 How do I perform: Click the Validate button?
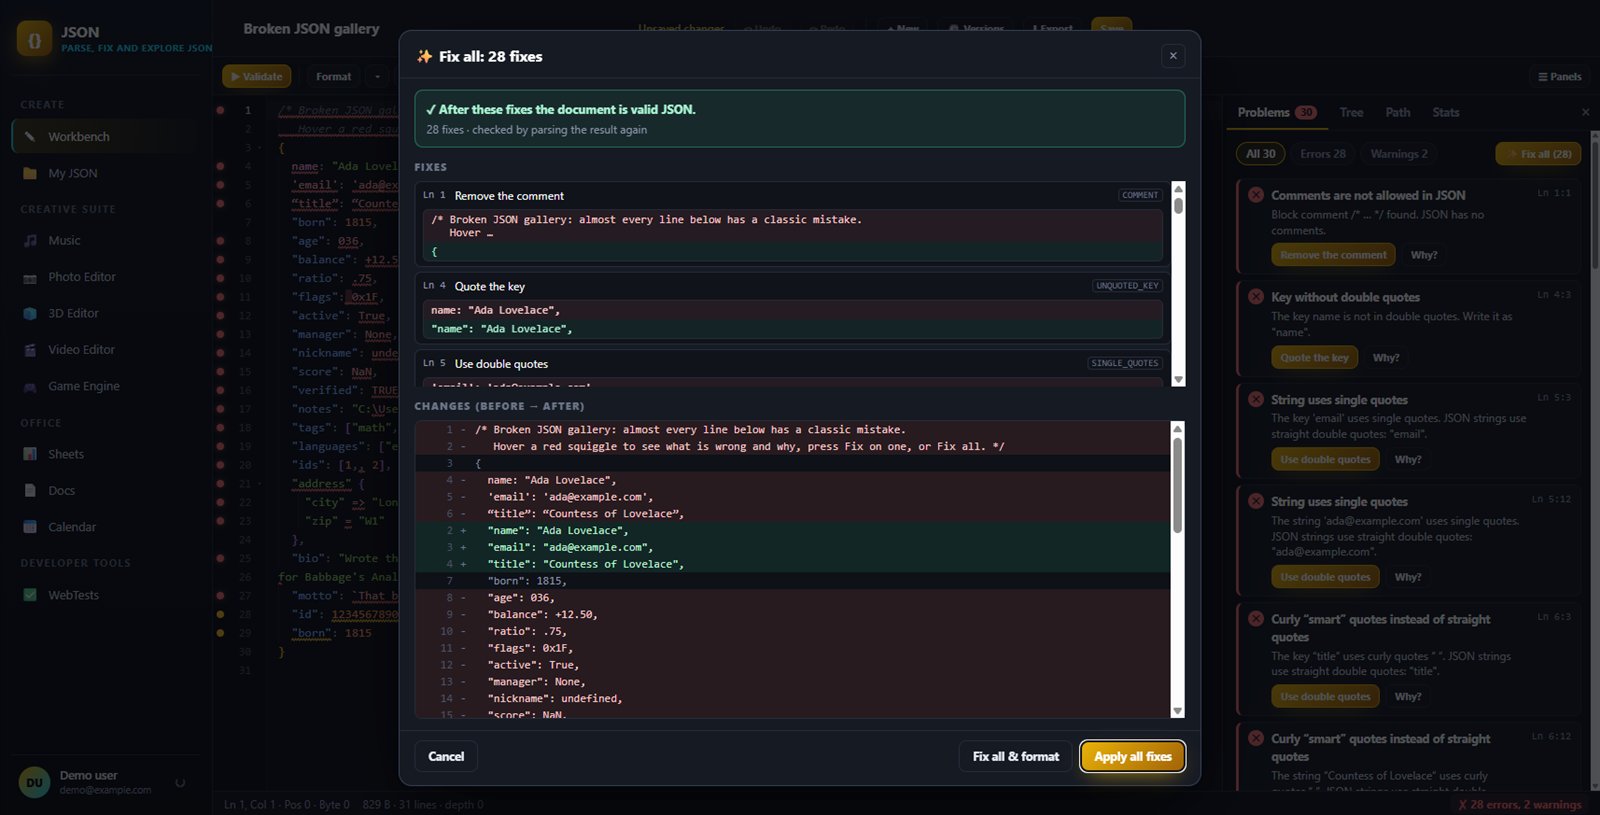[x=257, y=77]
